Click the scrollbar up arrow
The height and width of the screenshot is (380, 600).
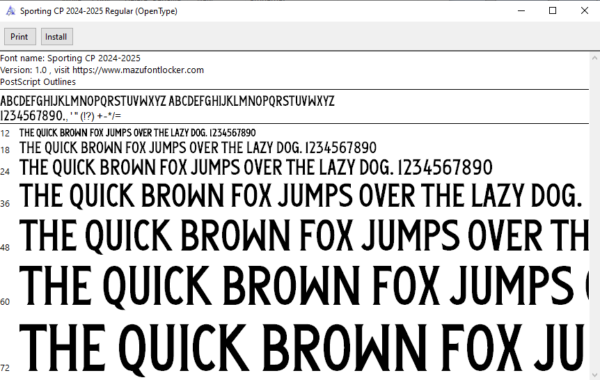click(x=594, y=58)
